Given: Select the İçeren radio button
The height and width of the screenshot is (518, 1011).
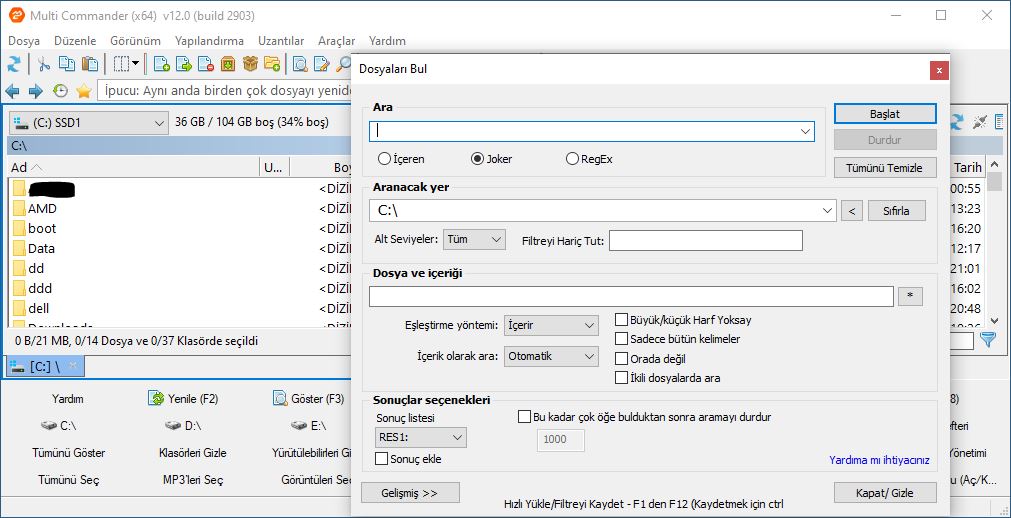Looking at the screenshot, I should [384, 159].
